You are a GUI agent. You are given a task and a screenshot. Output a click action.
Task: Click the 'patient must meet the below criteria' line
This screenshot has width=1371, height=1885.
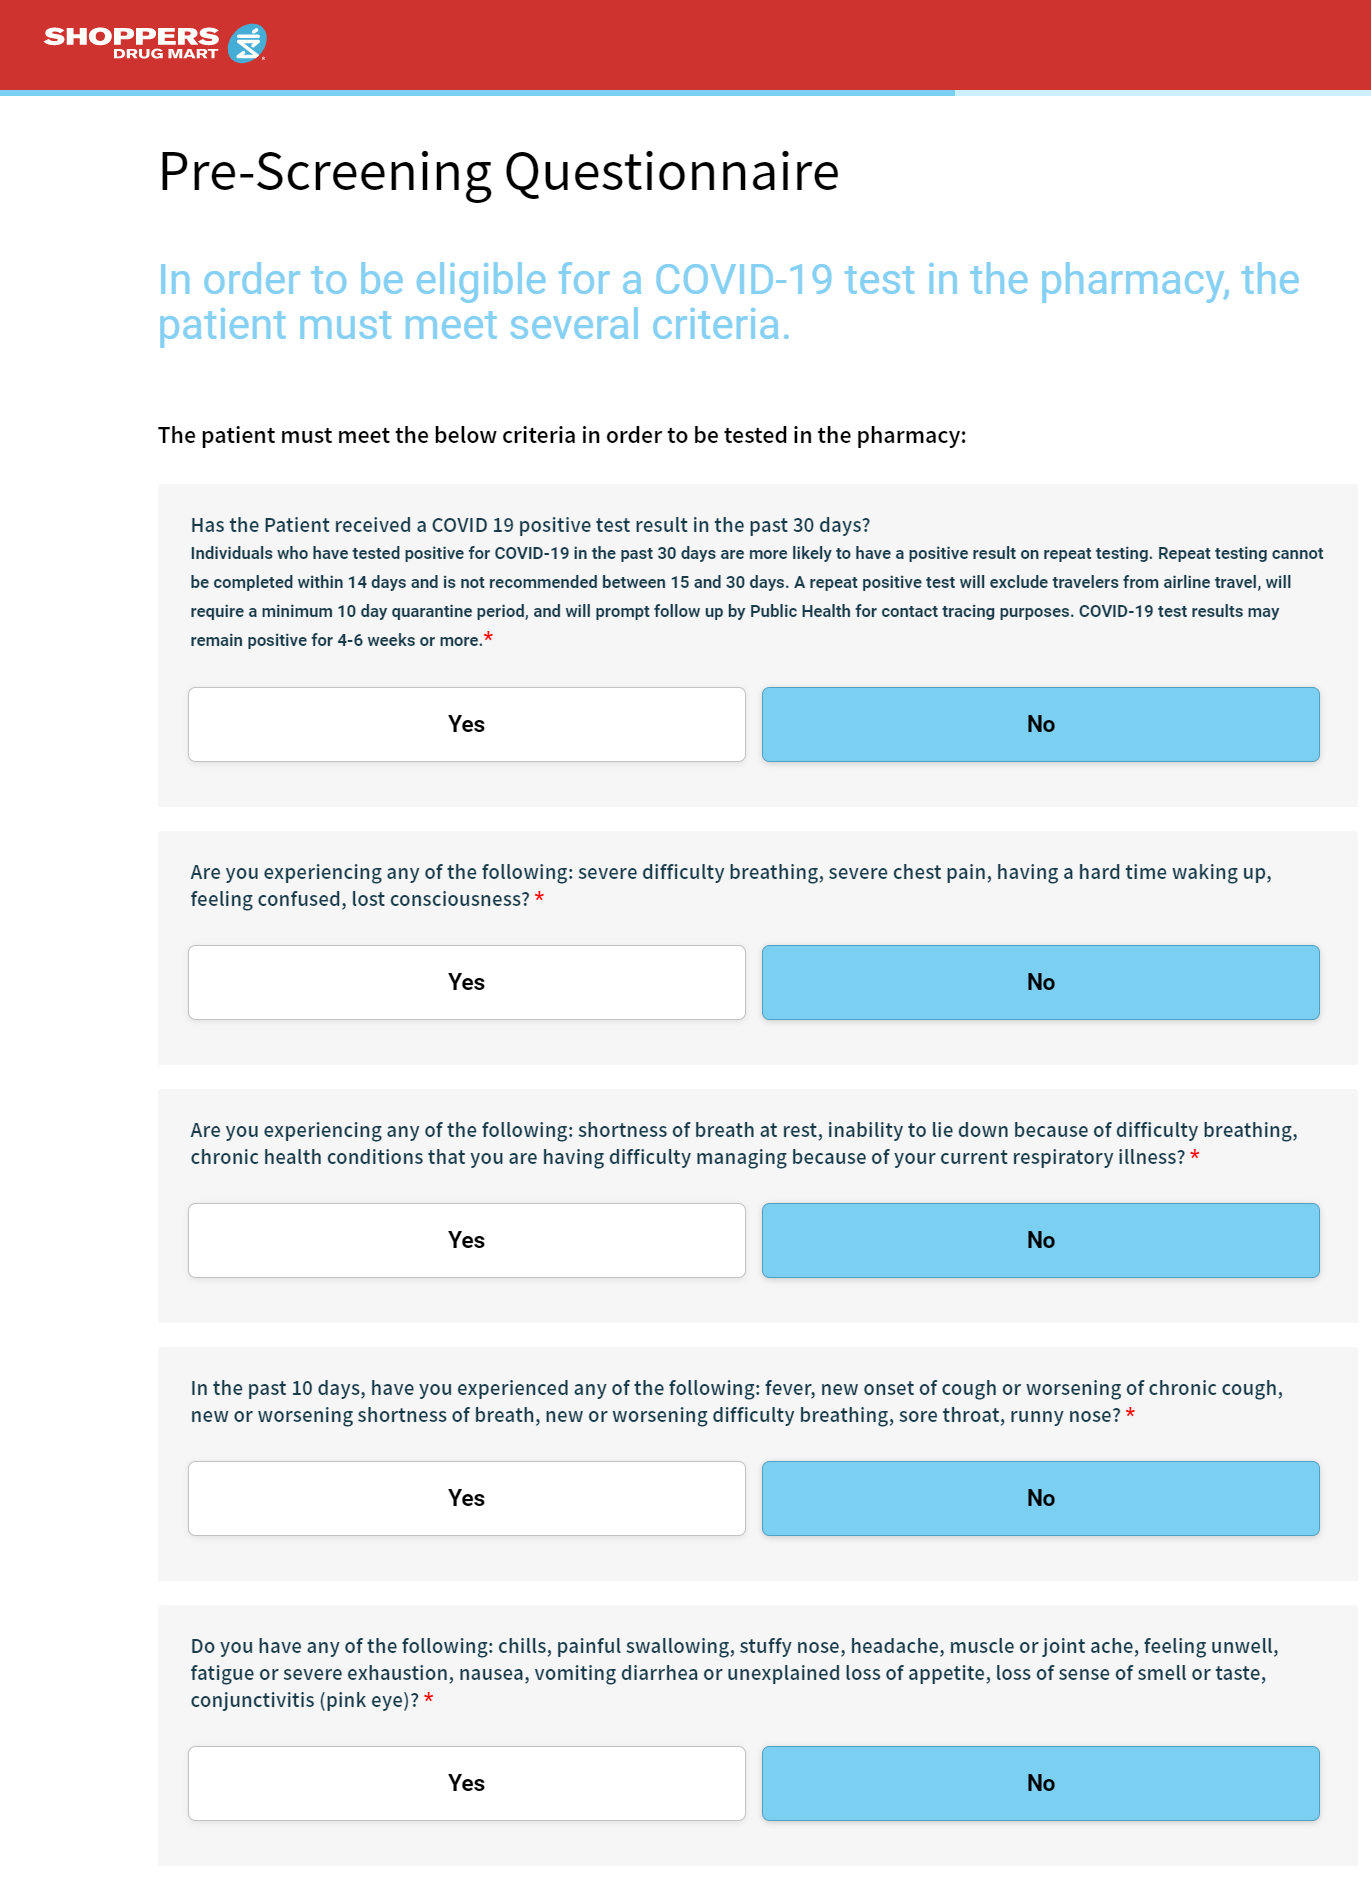point(562,435)
